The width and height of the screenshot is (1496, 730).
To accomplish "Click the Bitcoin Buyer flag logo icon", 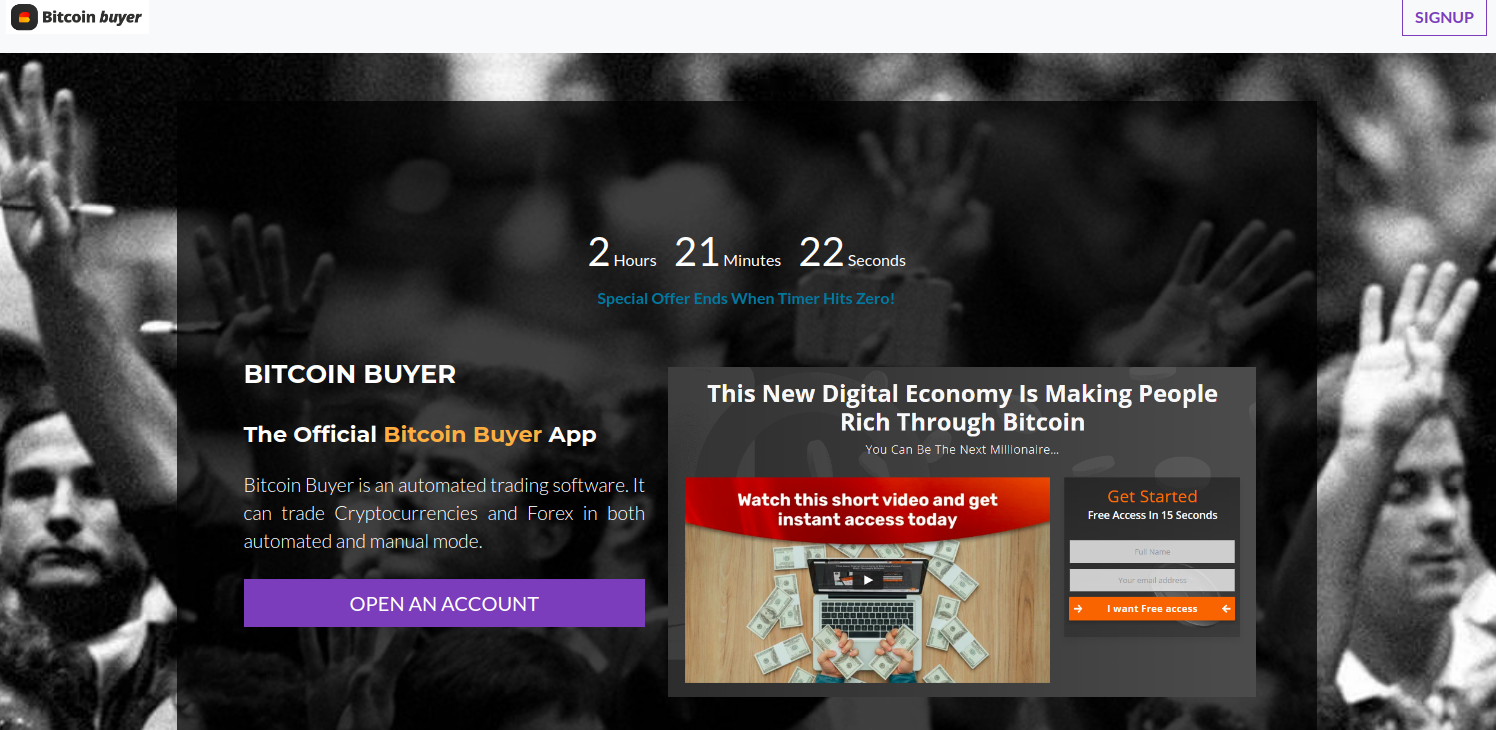I will (x=24, y=17).
